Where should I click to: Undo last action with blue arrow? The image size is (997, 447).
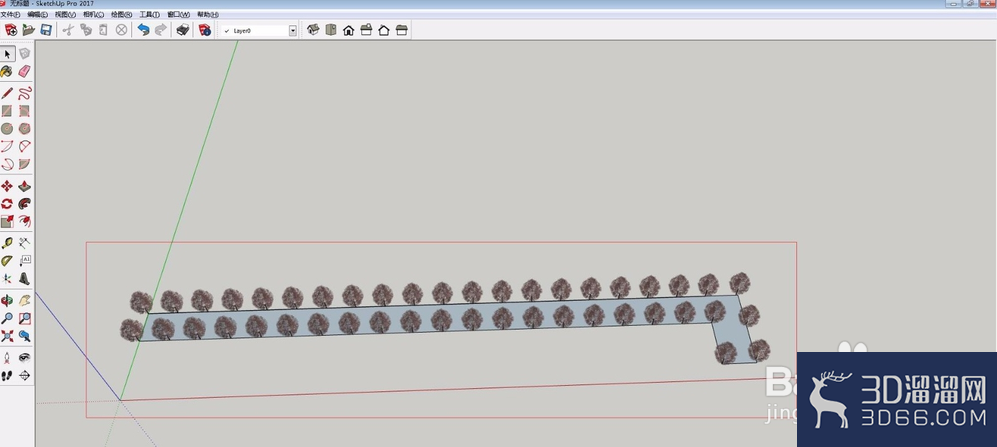(x=143, y=30)
